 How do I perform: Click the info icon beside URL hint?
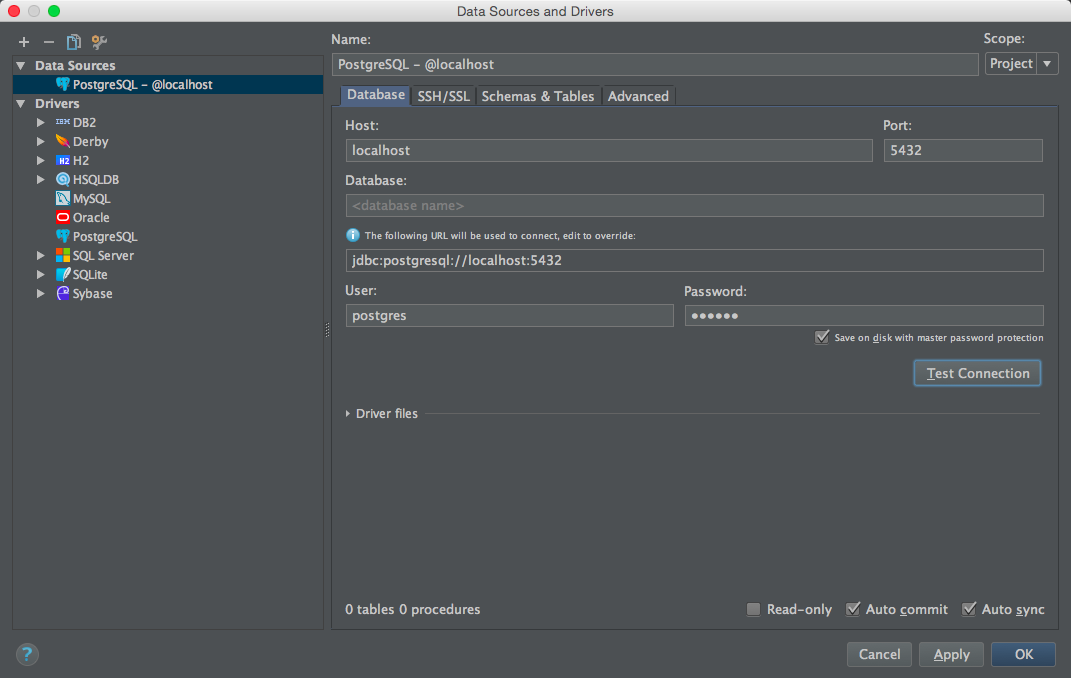pyautogui.click(x=352, y=235)
